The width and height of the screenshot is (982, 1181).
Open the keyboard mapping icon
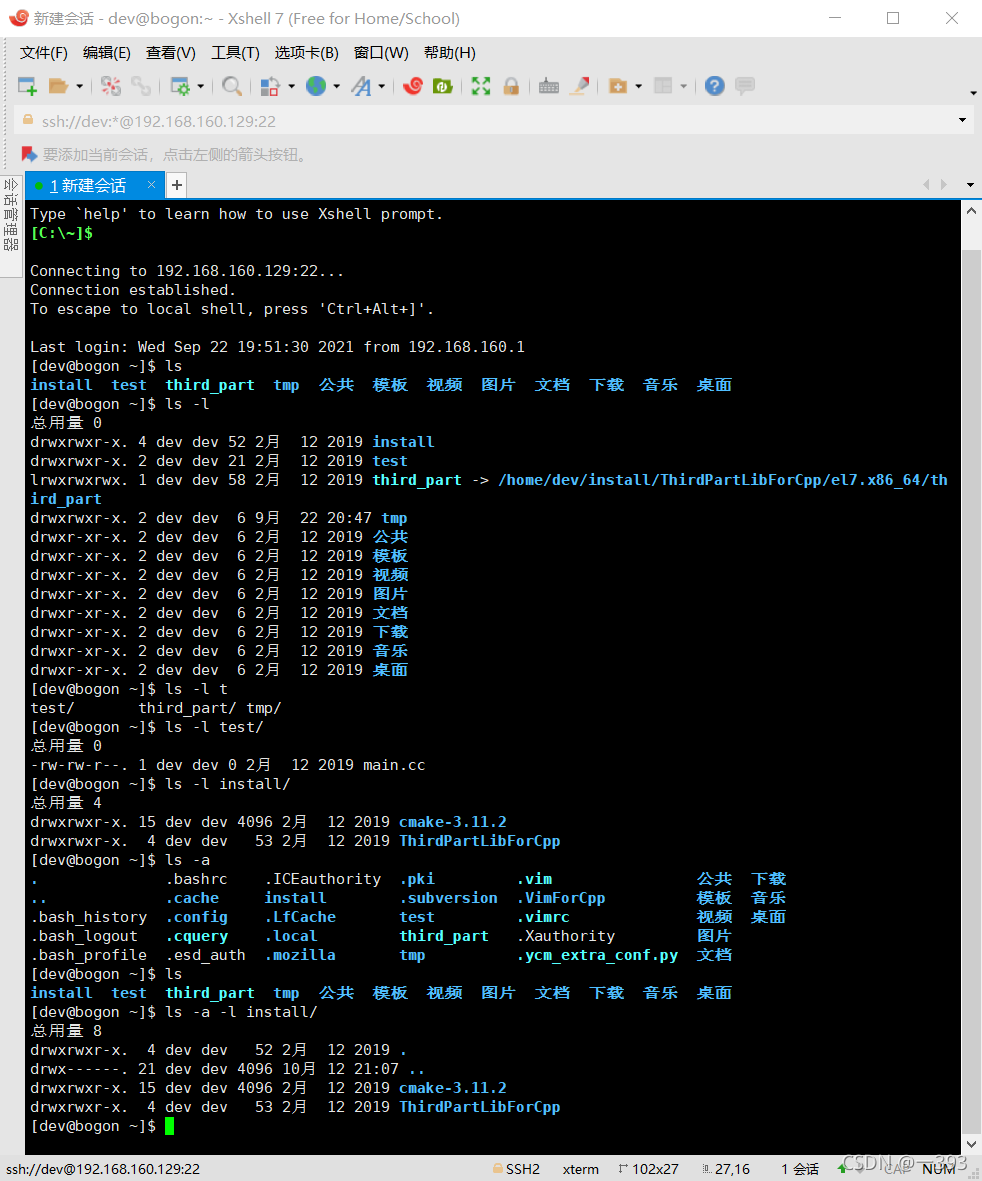pos(549,86)
